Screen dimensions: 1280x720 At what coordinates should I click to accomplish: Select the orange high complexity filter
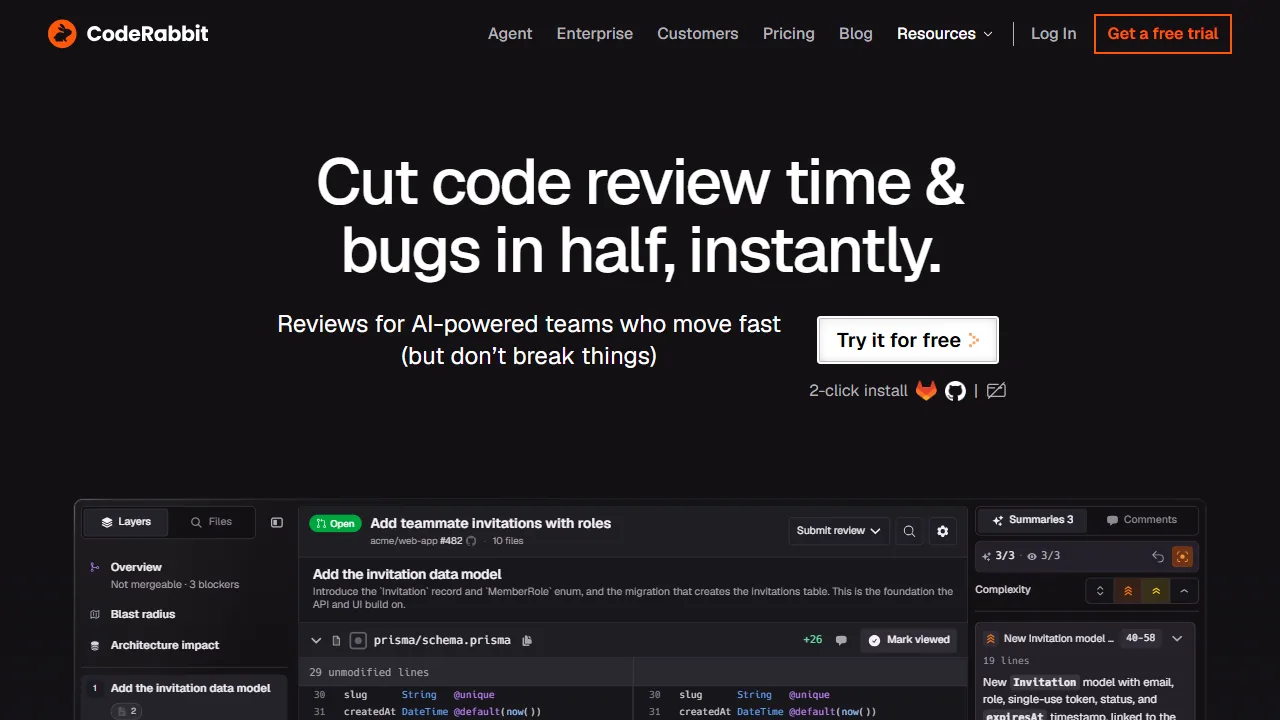coord(1128,591)
